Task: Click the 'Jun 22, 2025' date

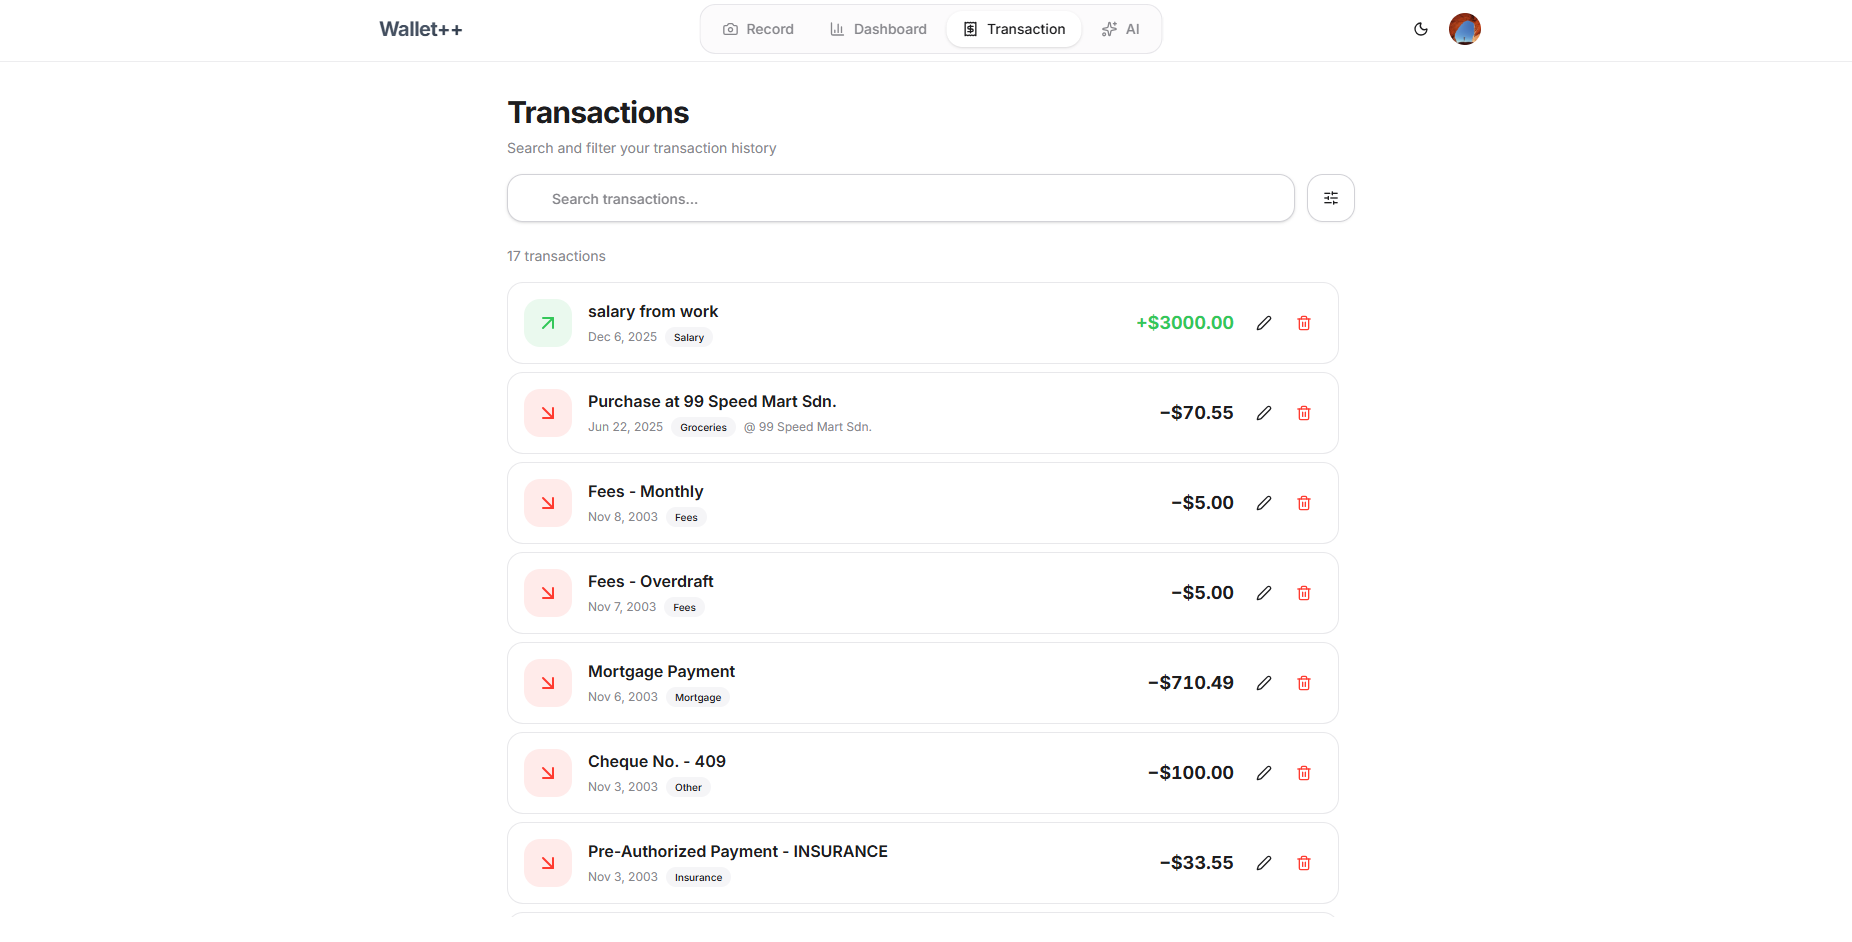Action: click(x=625, y=427)
